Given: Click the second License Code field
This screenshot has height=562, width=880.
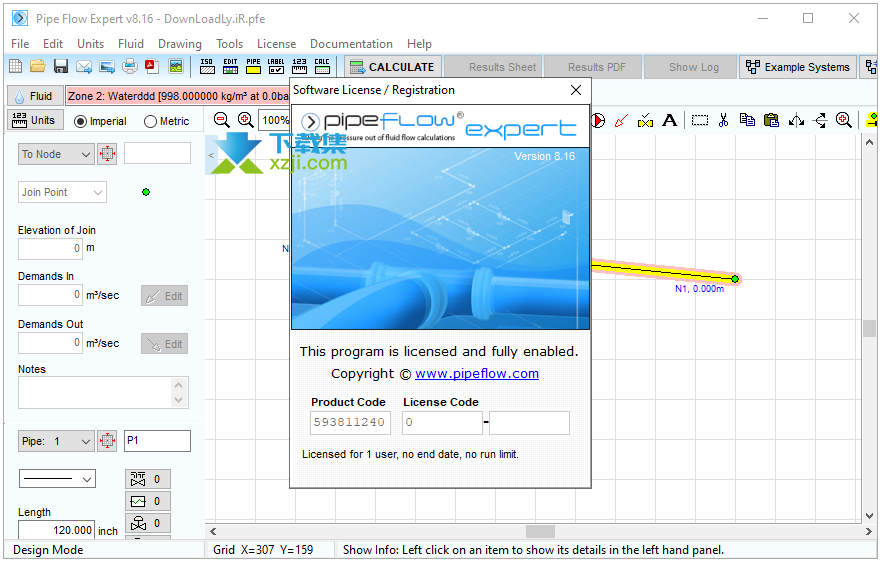Looking at the screenshot, I should (x=529, y=422).
